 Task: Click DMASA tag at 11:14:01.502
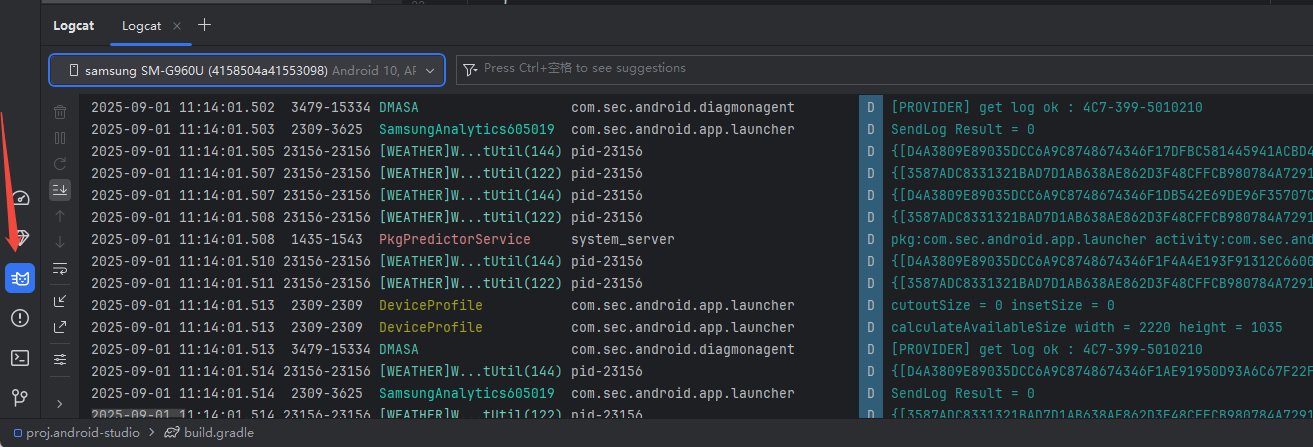[x=399, y=107]
